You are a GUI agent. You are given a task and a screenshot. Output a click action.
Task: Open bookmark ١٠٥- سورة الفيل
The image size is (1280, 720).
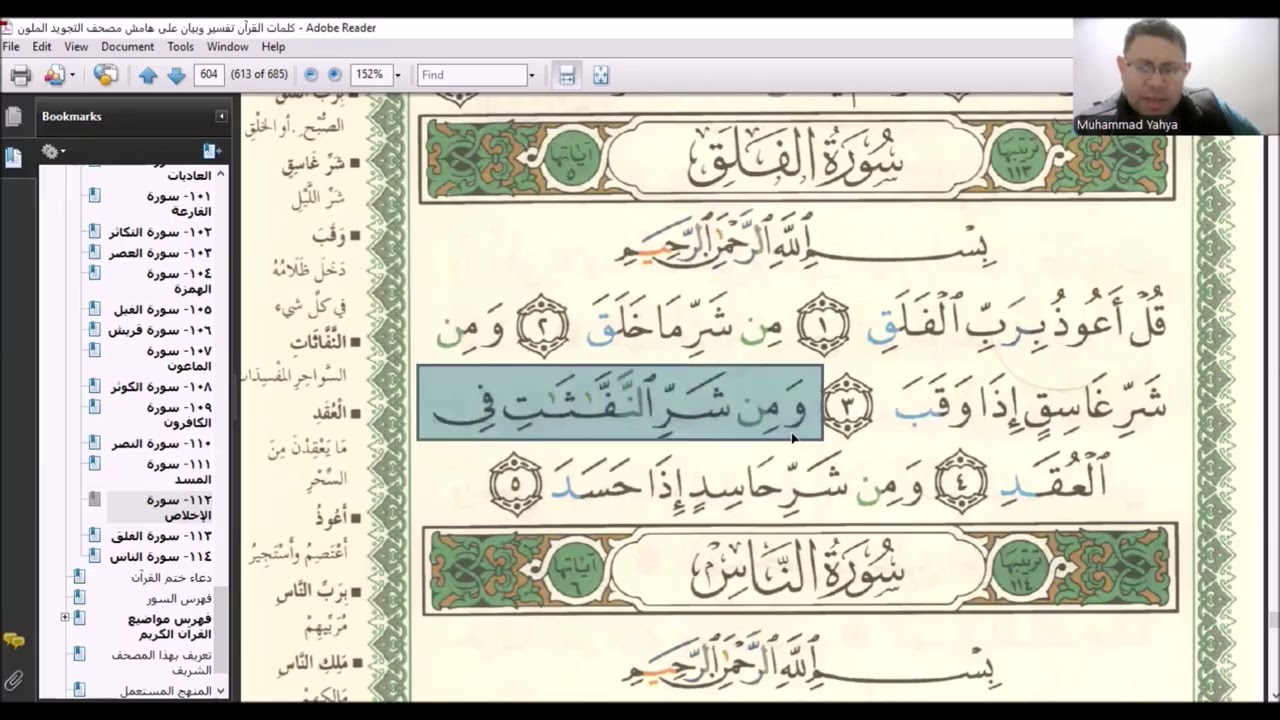(162, 310)
